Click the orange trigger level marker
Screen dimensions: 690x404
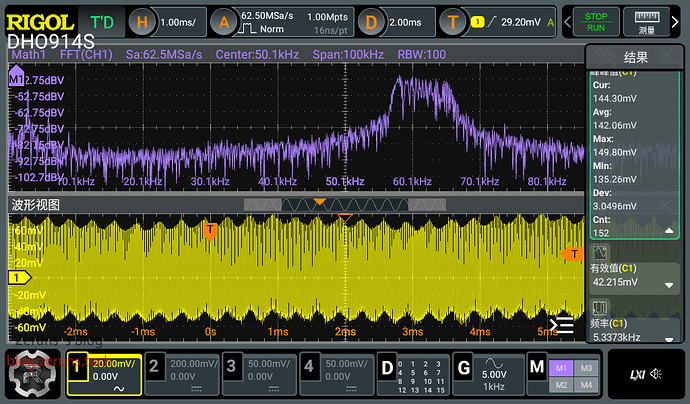point(574,254)
